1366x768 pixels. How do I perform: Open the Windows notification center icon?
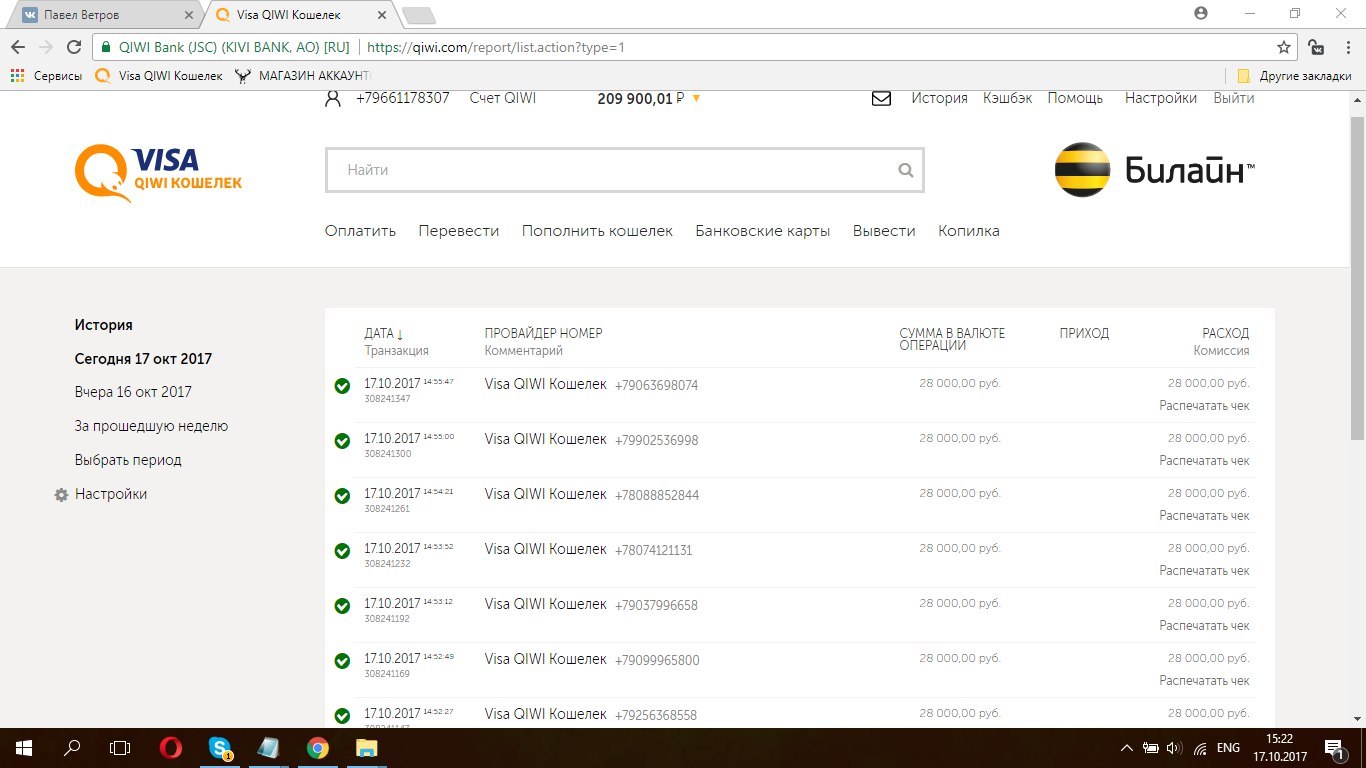[x=1333, y=748]
